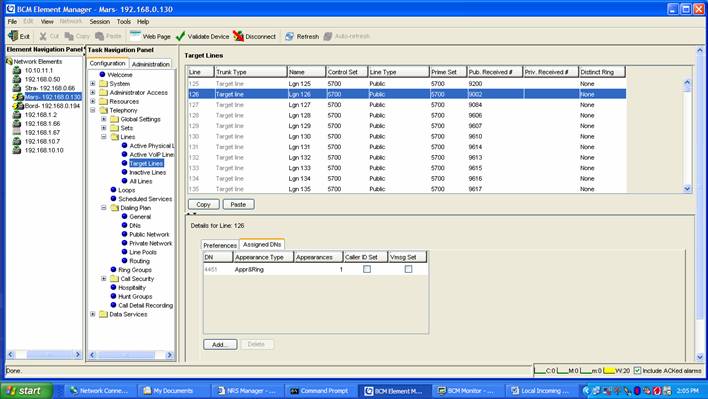The image size is (708, 399).
Task: Click the Network Elements root icon
Action: click(9, 61)
